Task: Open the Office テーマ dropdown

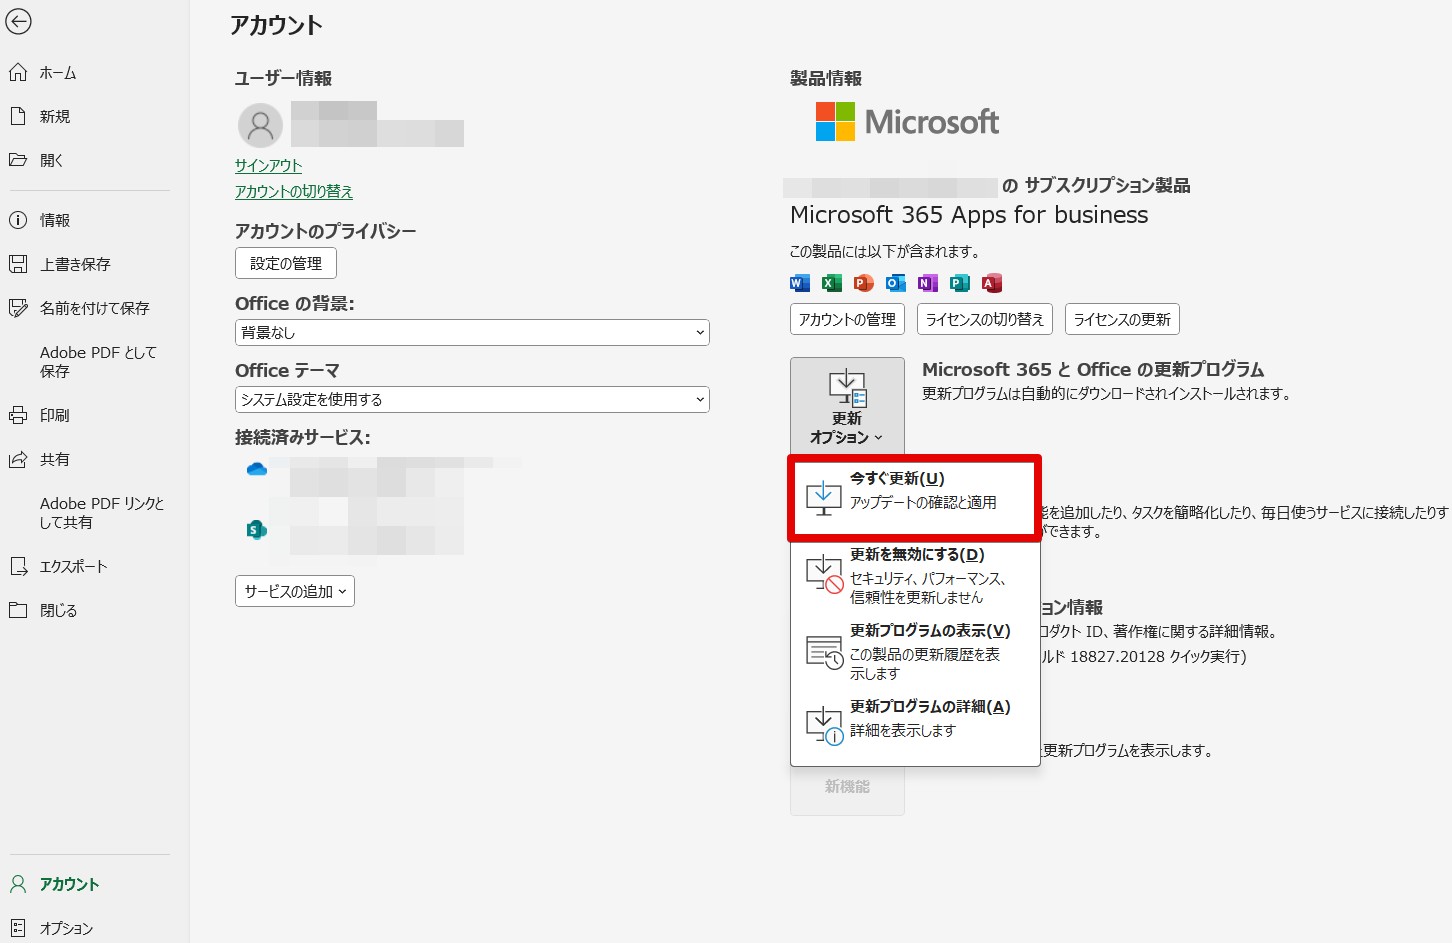Action: pyautogui.click(x=472, y=399)
